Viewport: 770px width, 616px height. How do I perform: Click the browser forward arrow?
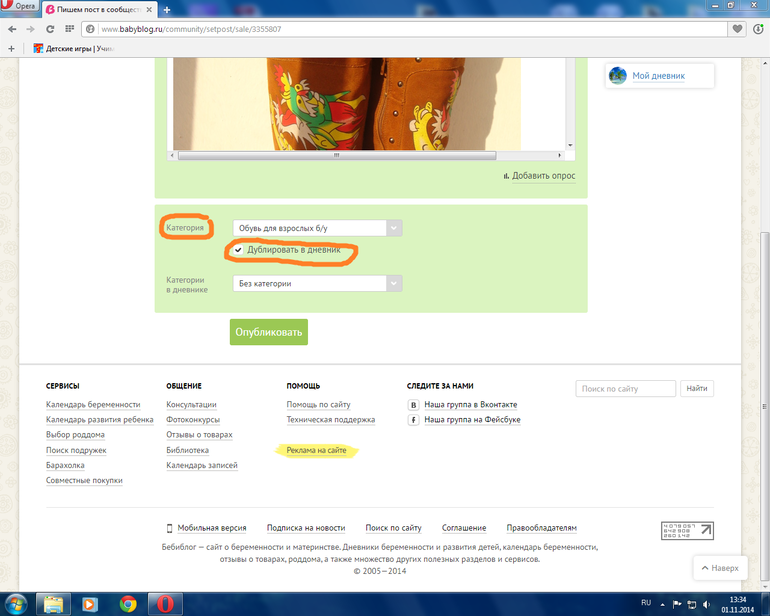(x=31, y=29)
